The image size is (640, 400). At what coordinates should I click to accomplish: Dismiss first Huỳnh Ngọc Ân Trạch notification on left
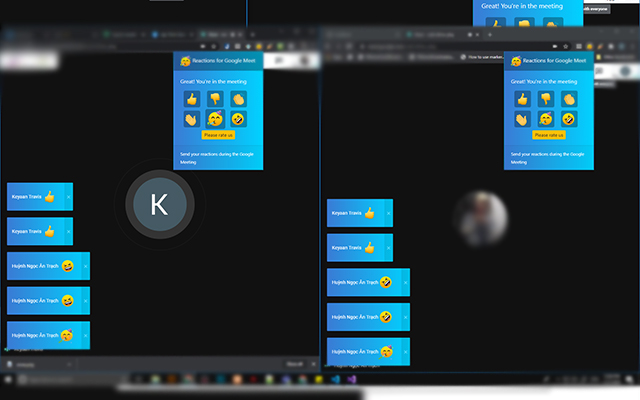(x=84, y=267)
